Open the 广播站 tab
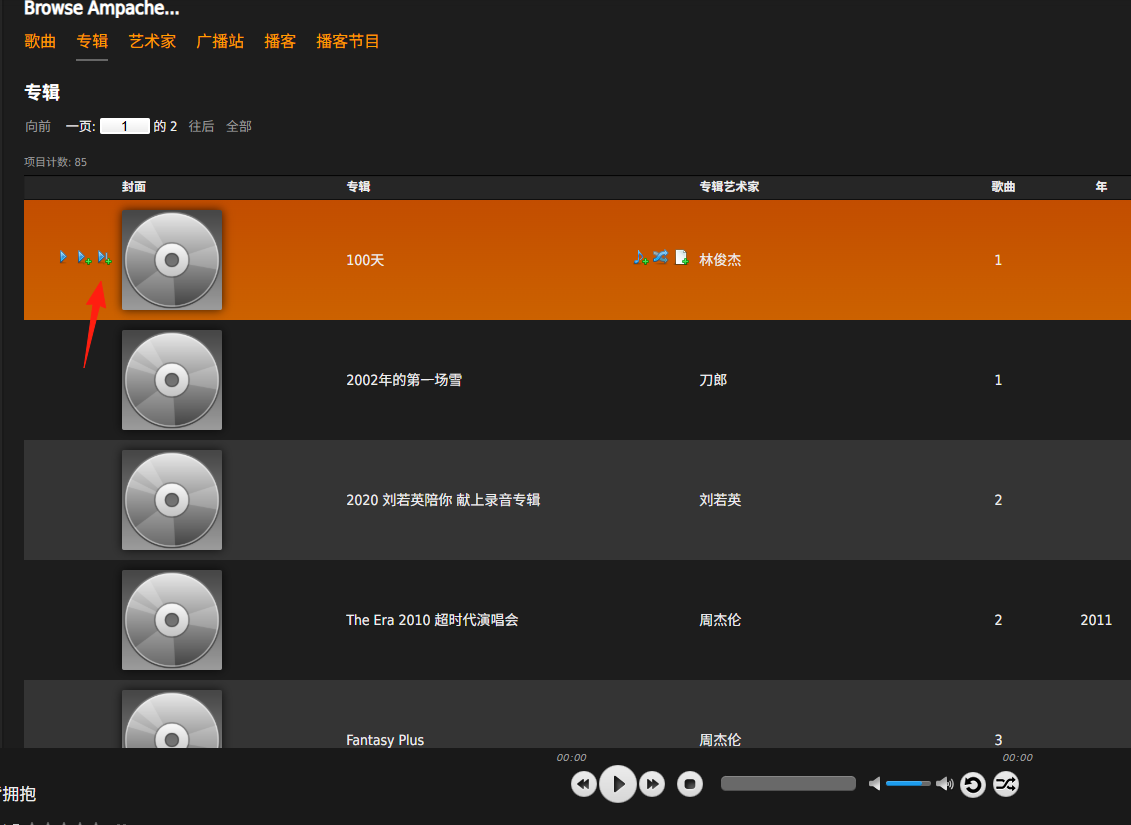 (220, 41)
